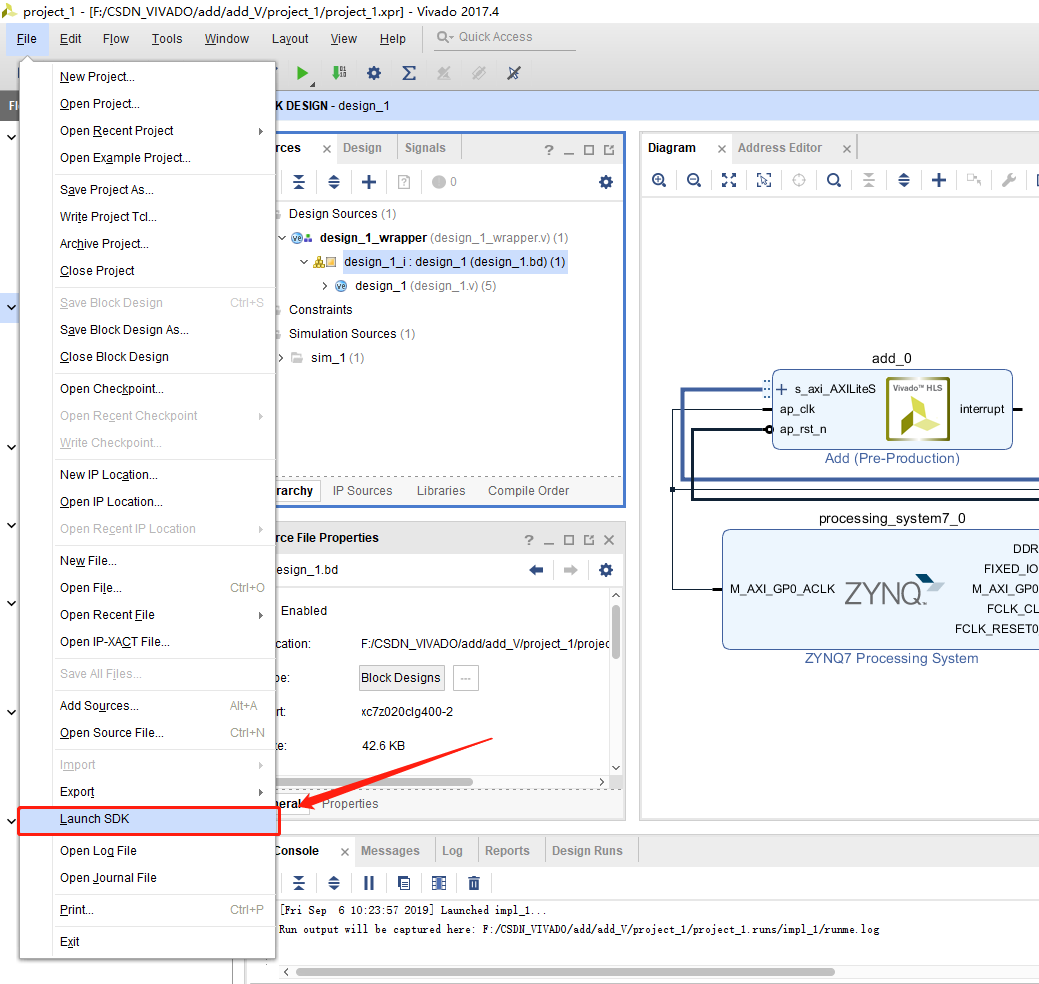Zoom in on the Diagram
1039x984 pixels.
point(659,180)
